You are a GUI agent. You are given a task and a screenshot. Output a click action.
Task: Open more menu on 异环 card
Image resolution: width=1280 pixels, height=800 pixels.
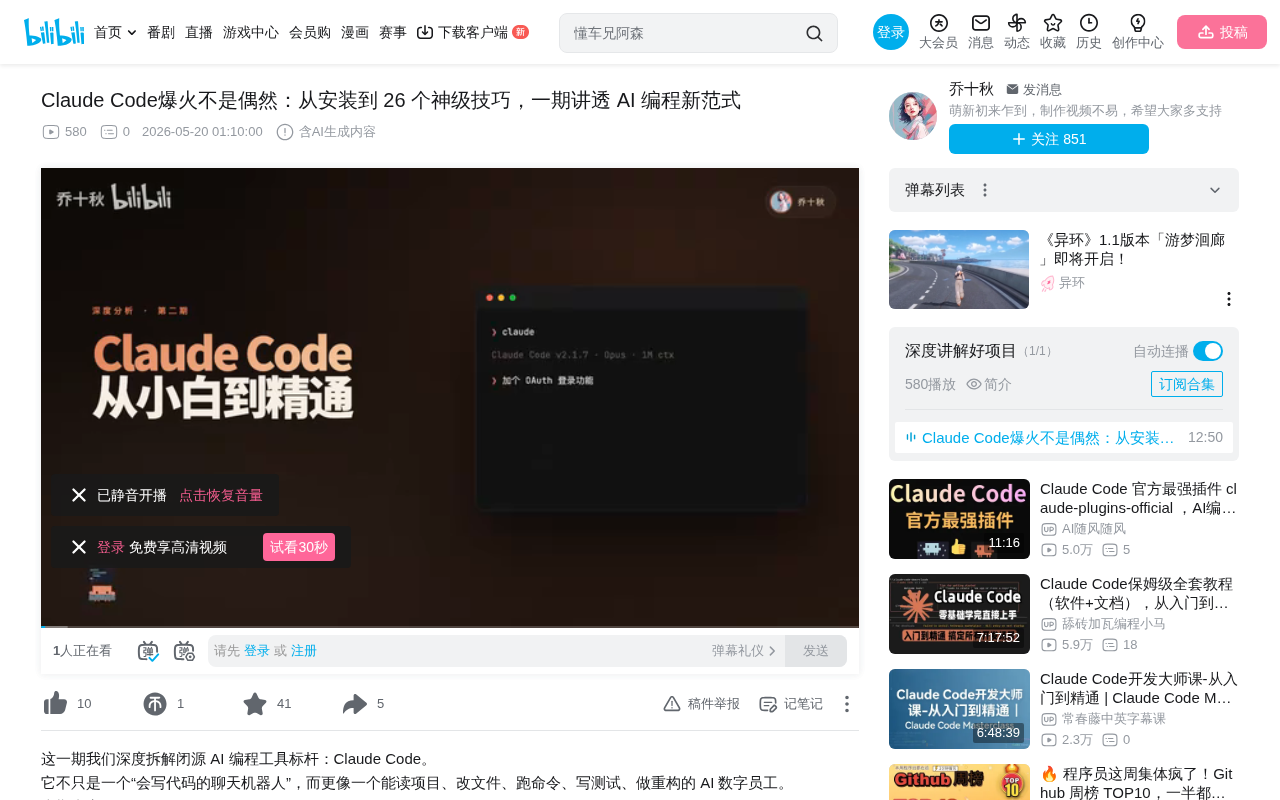[1229, 299]
